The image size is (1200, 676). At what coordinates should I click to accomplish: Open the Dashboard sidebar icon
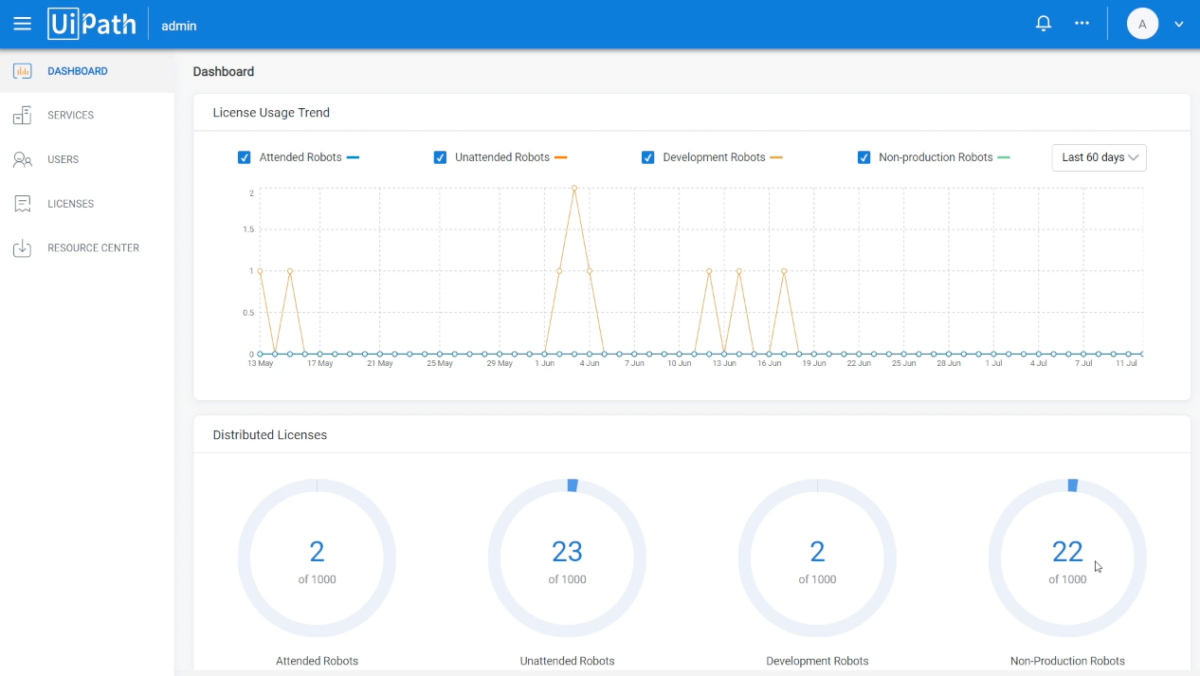pyautogui.click(x=22, y=71)
